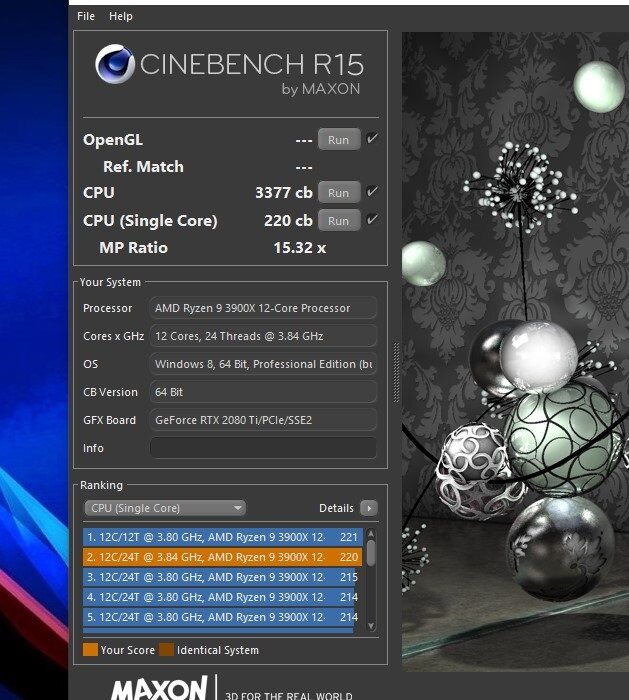Click the rendered scene preview image
Screen dimensions: 629x700
(x=515, y=351)
